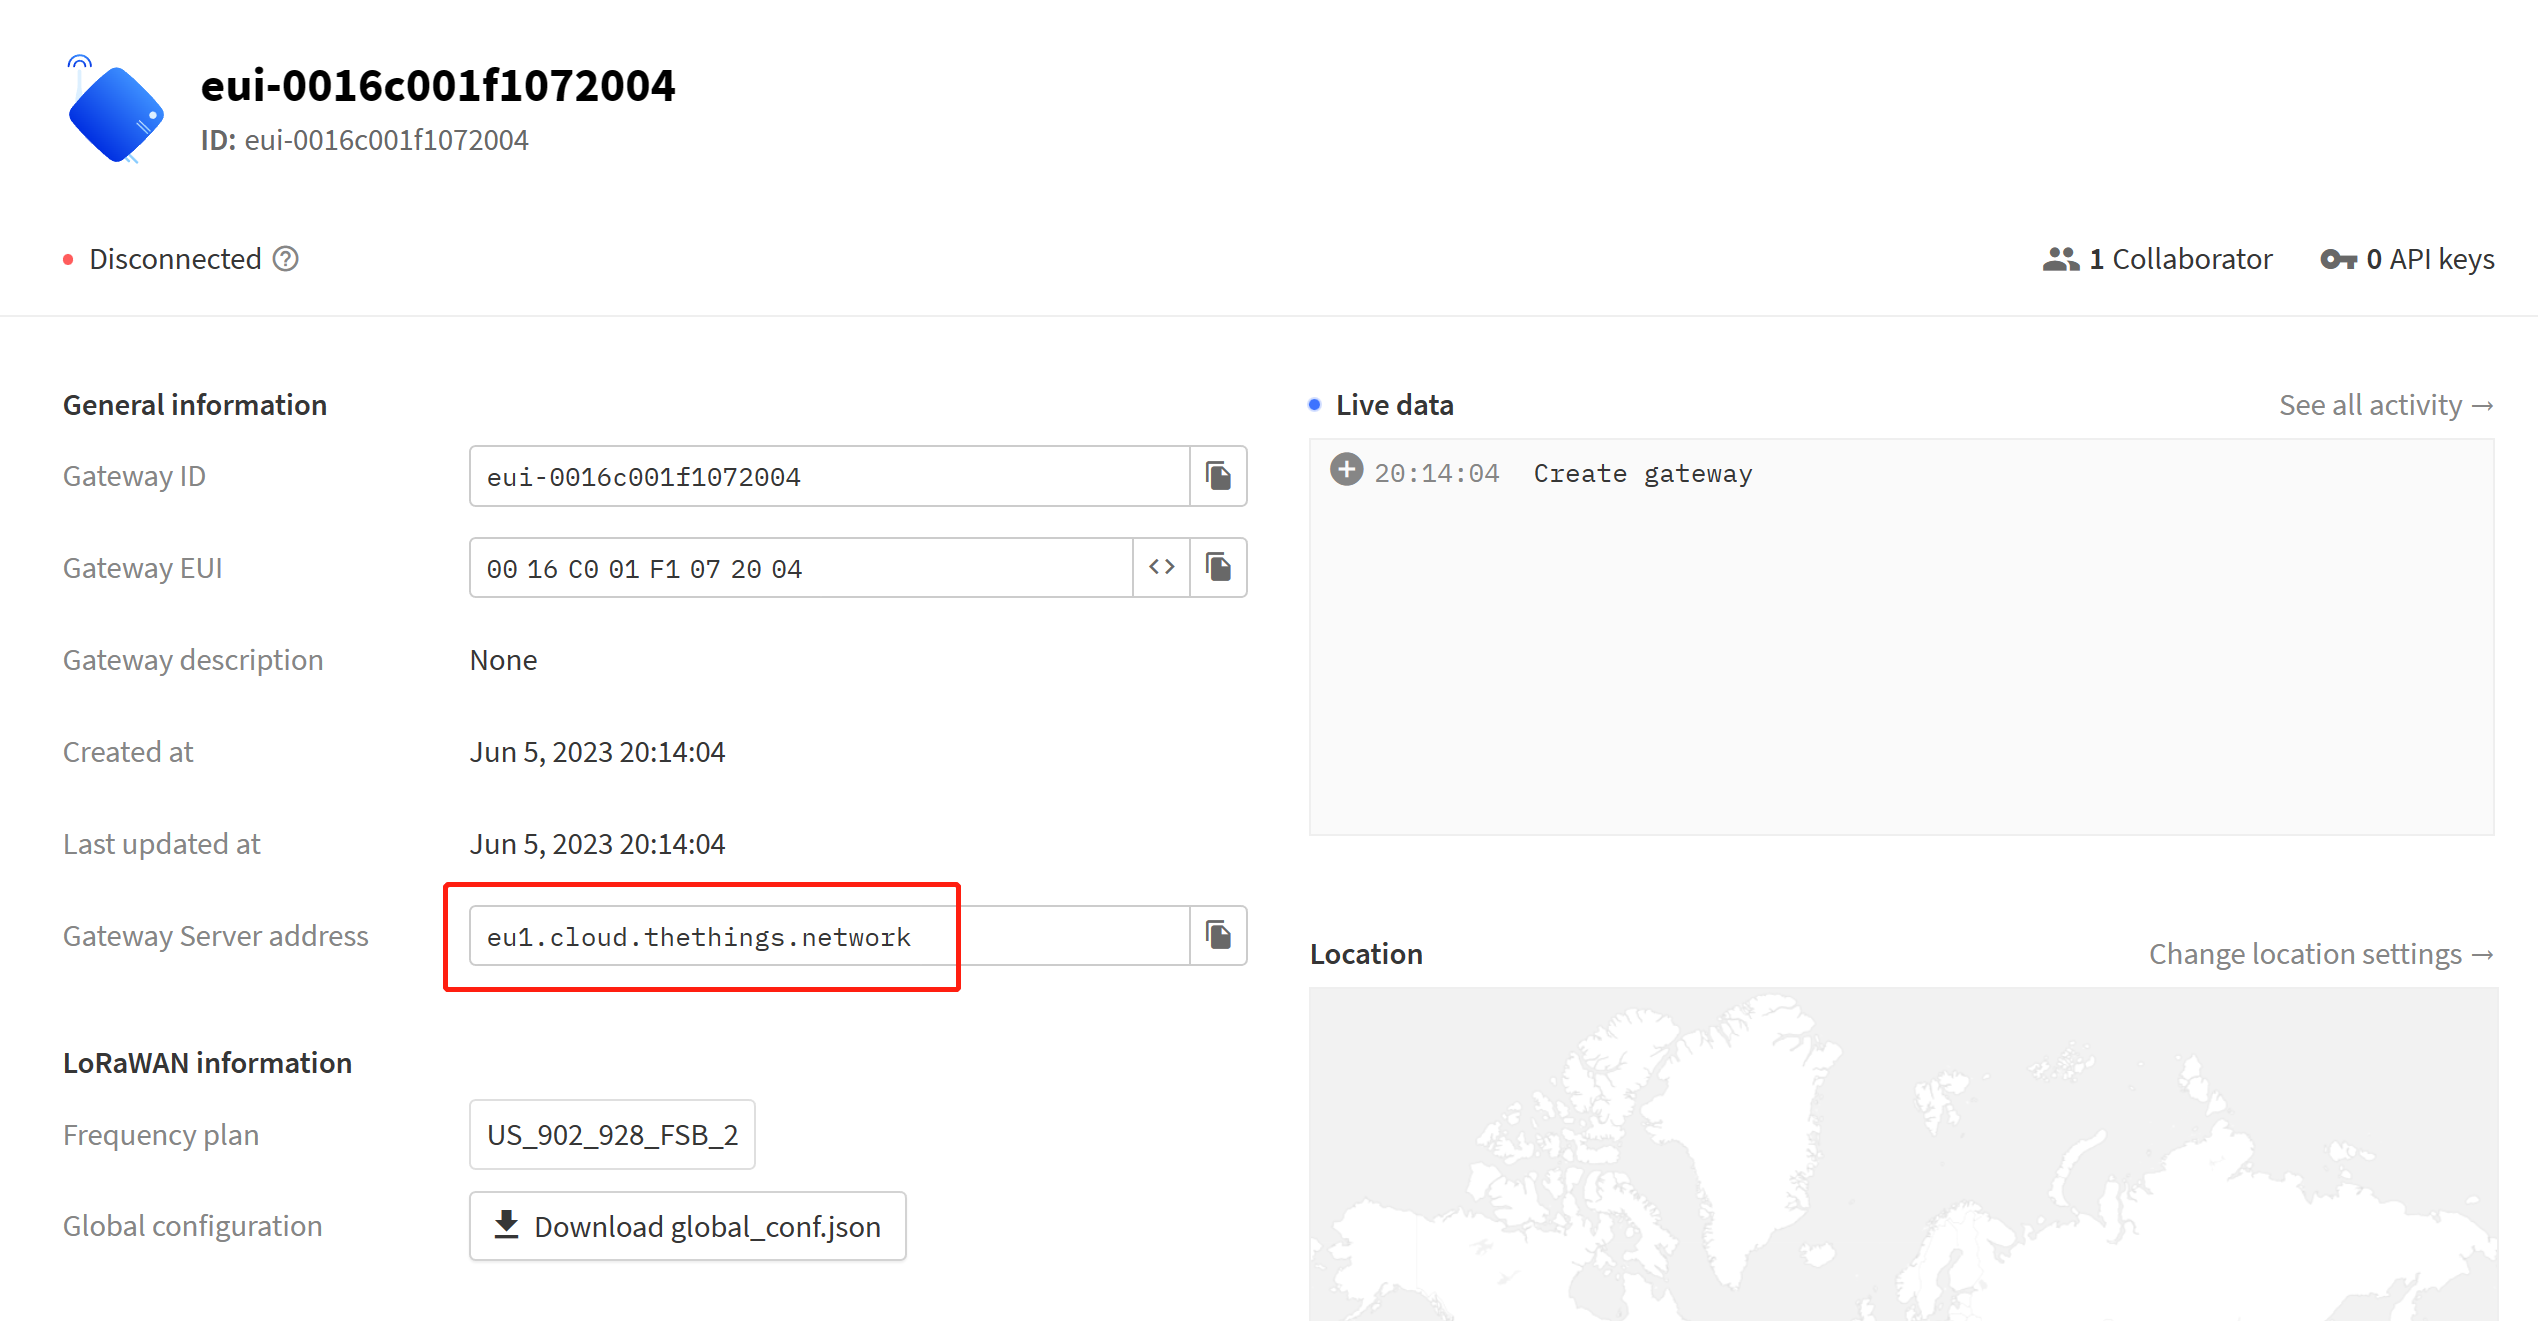Open 1 Collaborator link
The height and width of the screenshot is (1321, 2538).
click(x=2157, y=259)
